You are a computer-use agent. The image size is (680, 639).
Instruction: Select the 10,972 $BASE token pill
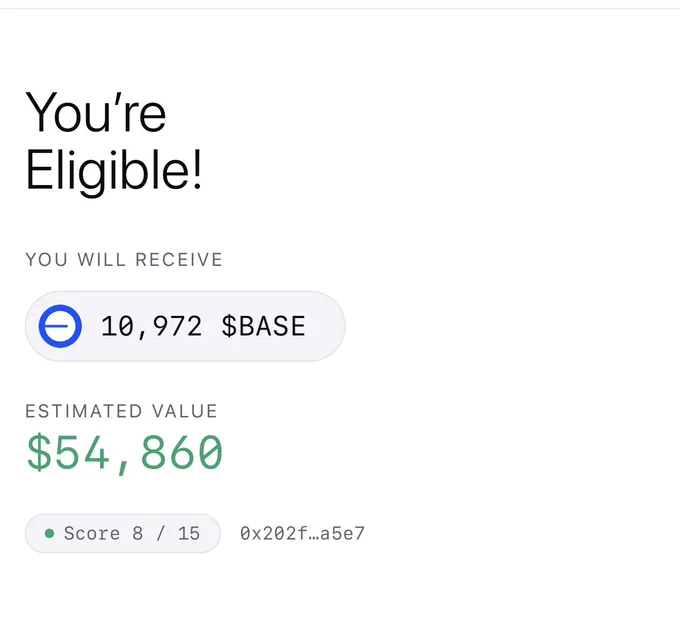[185, 326]
